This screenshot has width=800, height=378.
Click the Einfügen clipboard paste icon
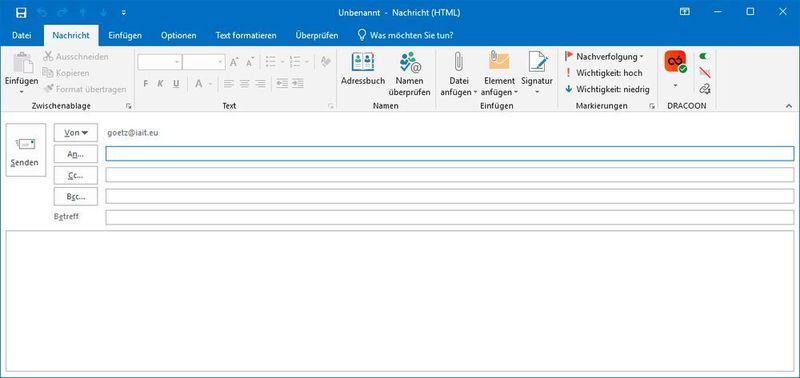click(x=22, y=63)
